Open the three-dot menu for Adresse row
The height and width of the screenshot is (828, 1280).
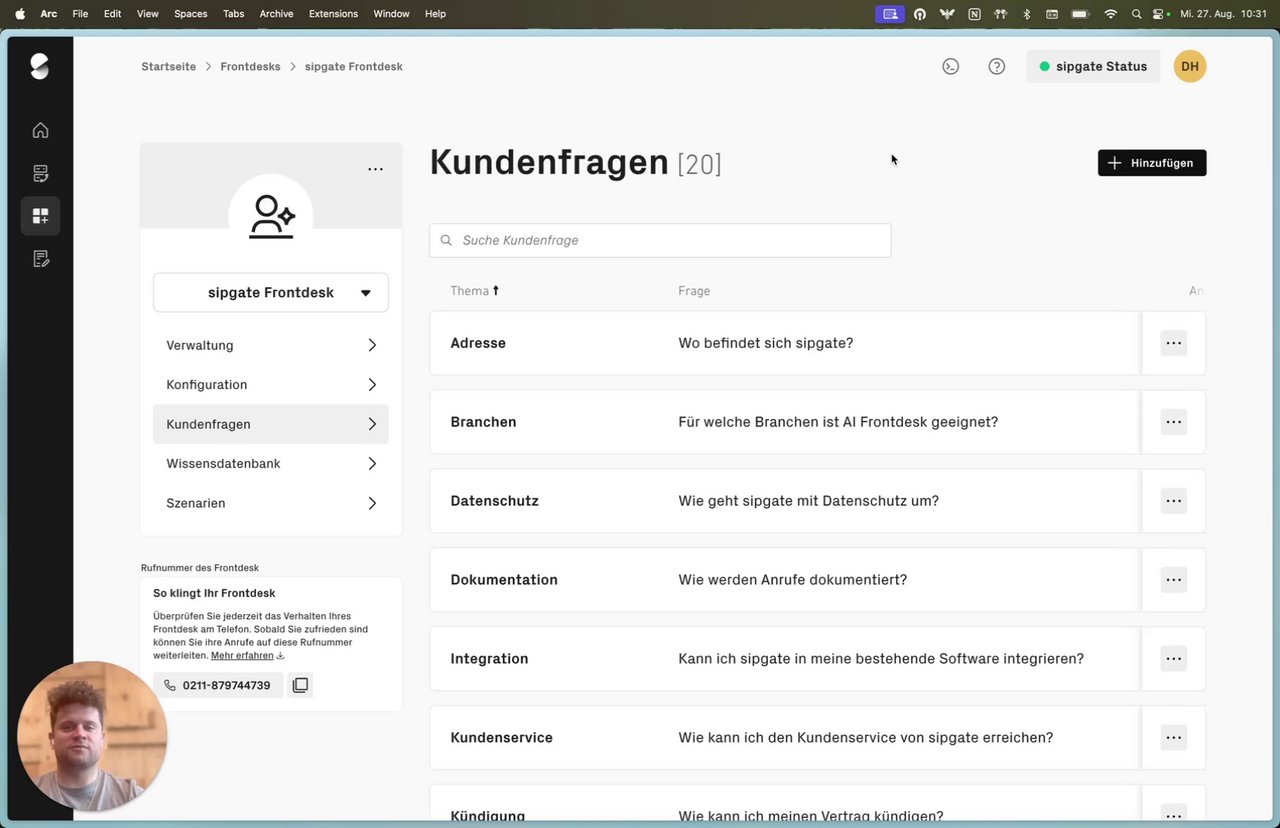1174,343
